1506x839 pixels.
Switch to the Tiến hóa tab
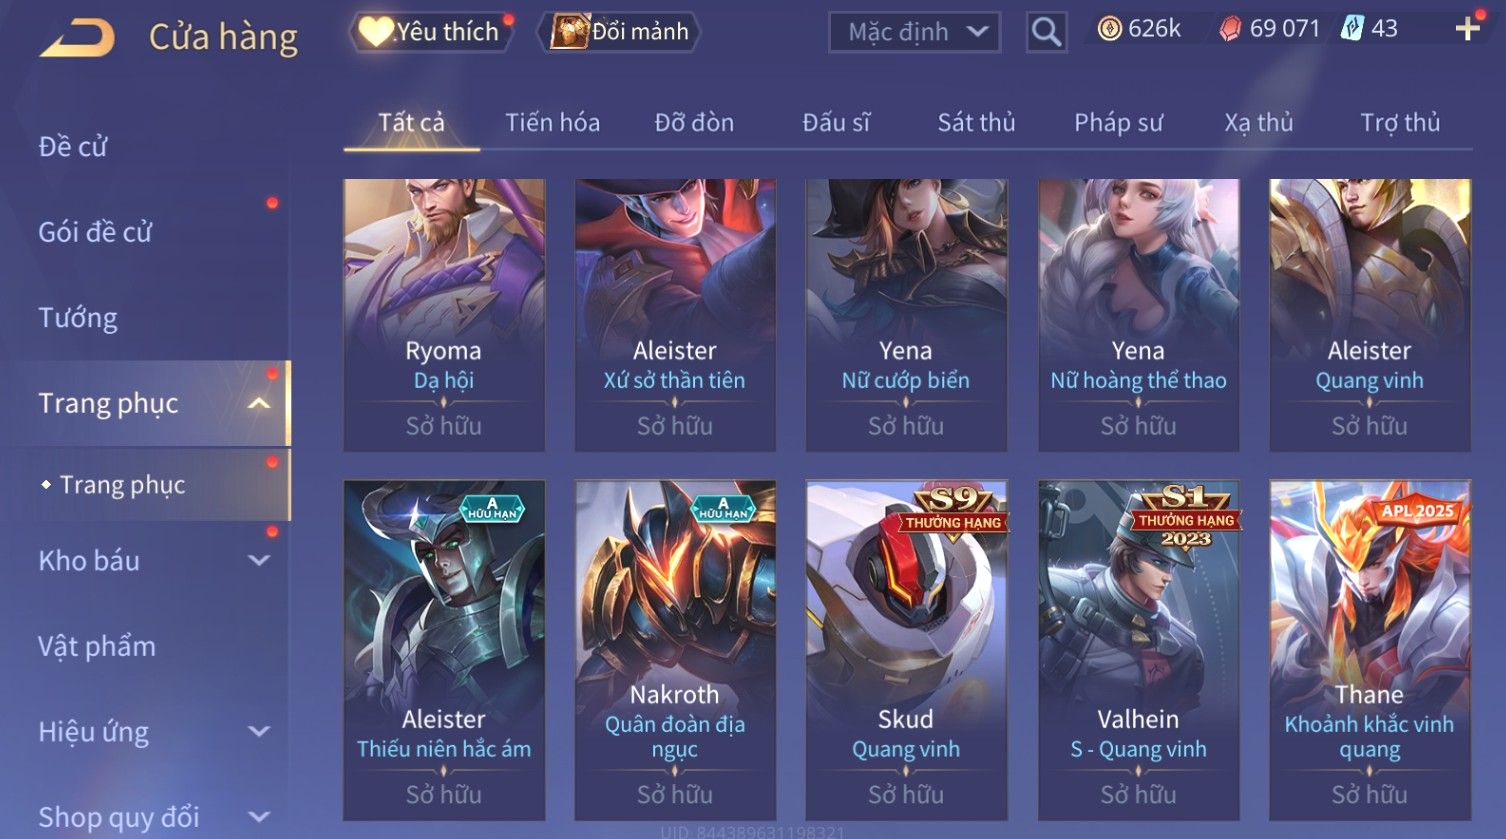(552, 123)
